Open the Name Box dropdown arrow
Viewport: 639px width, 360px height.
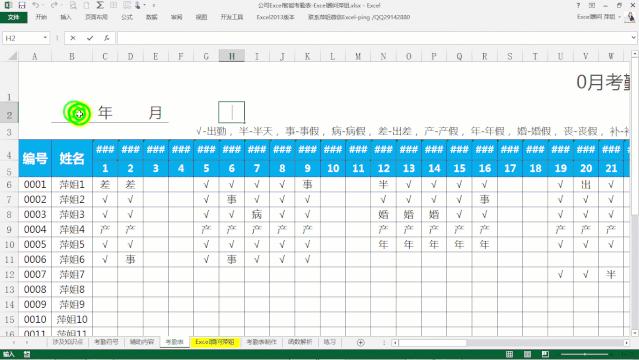tap(45, 38)
